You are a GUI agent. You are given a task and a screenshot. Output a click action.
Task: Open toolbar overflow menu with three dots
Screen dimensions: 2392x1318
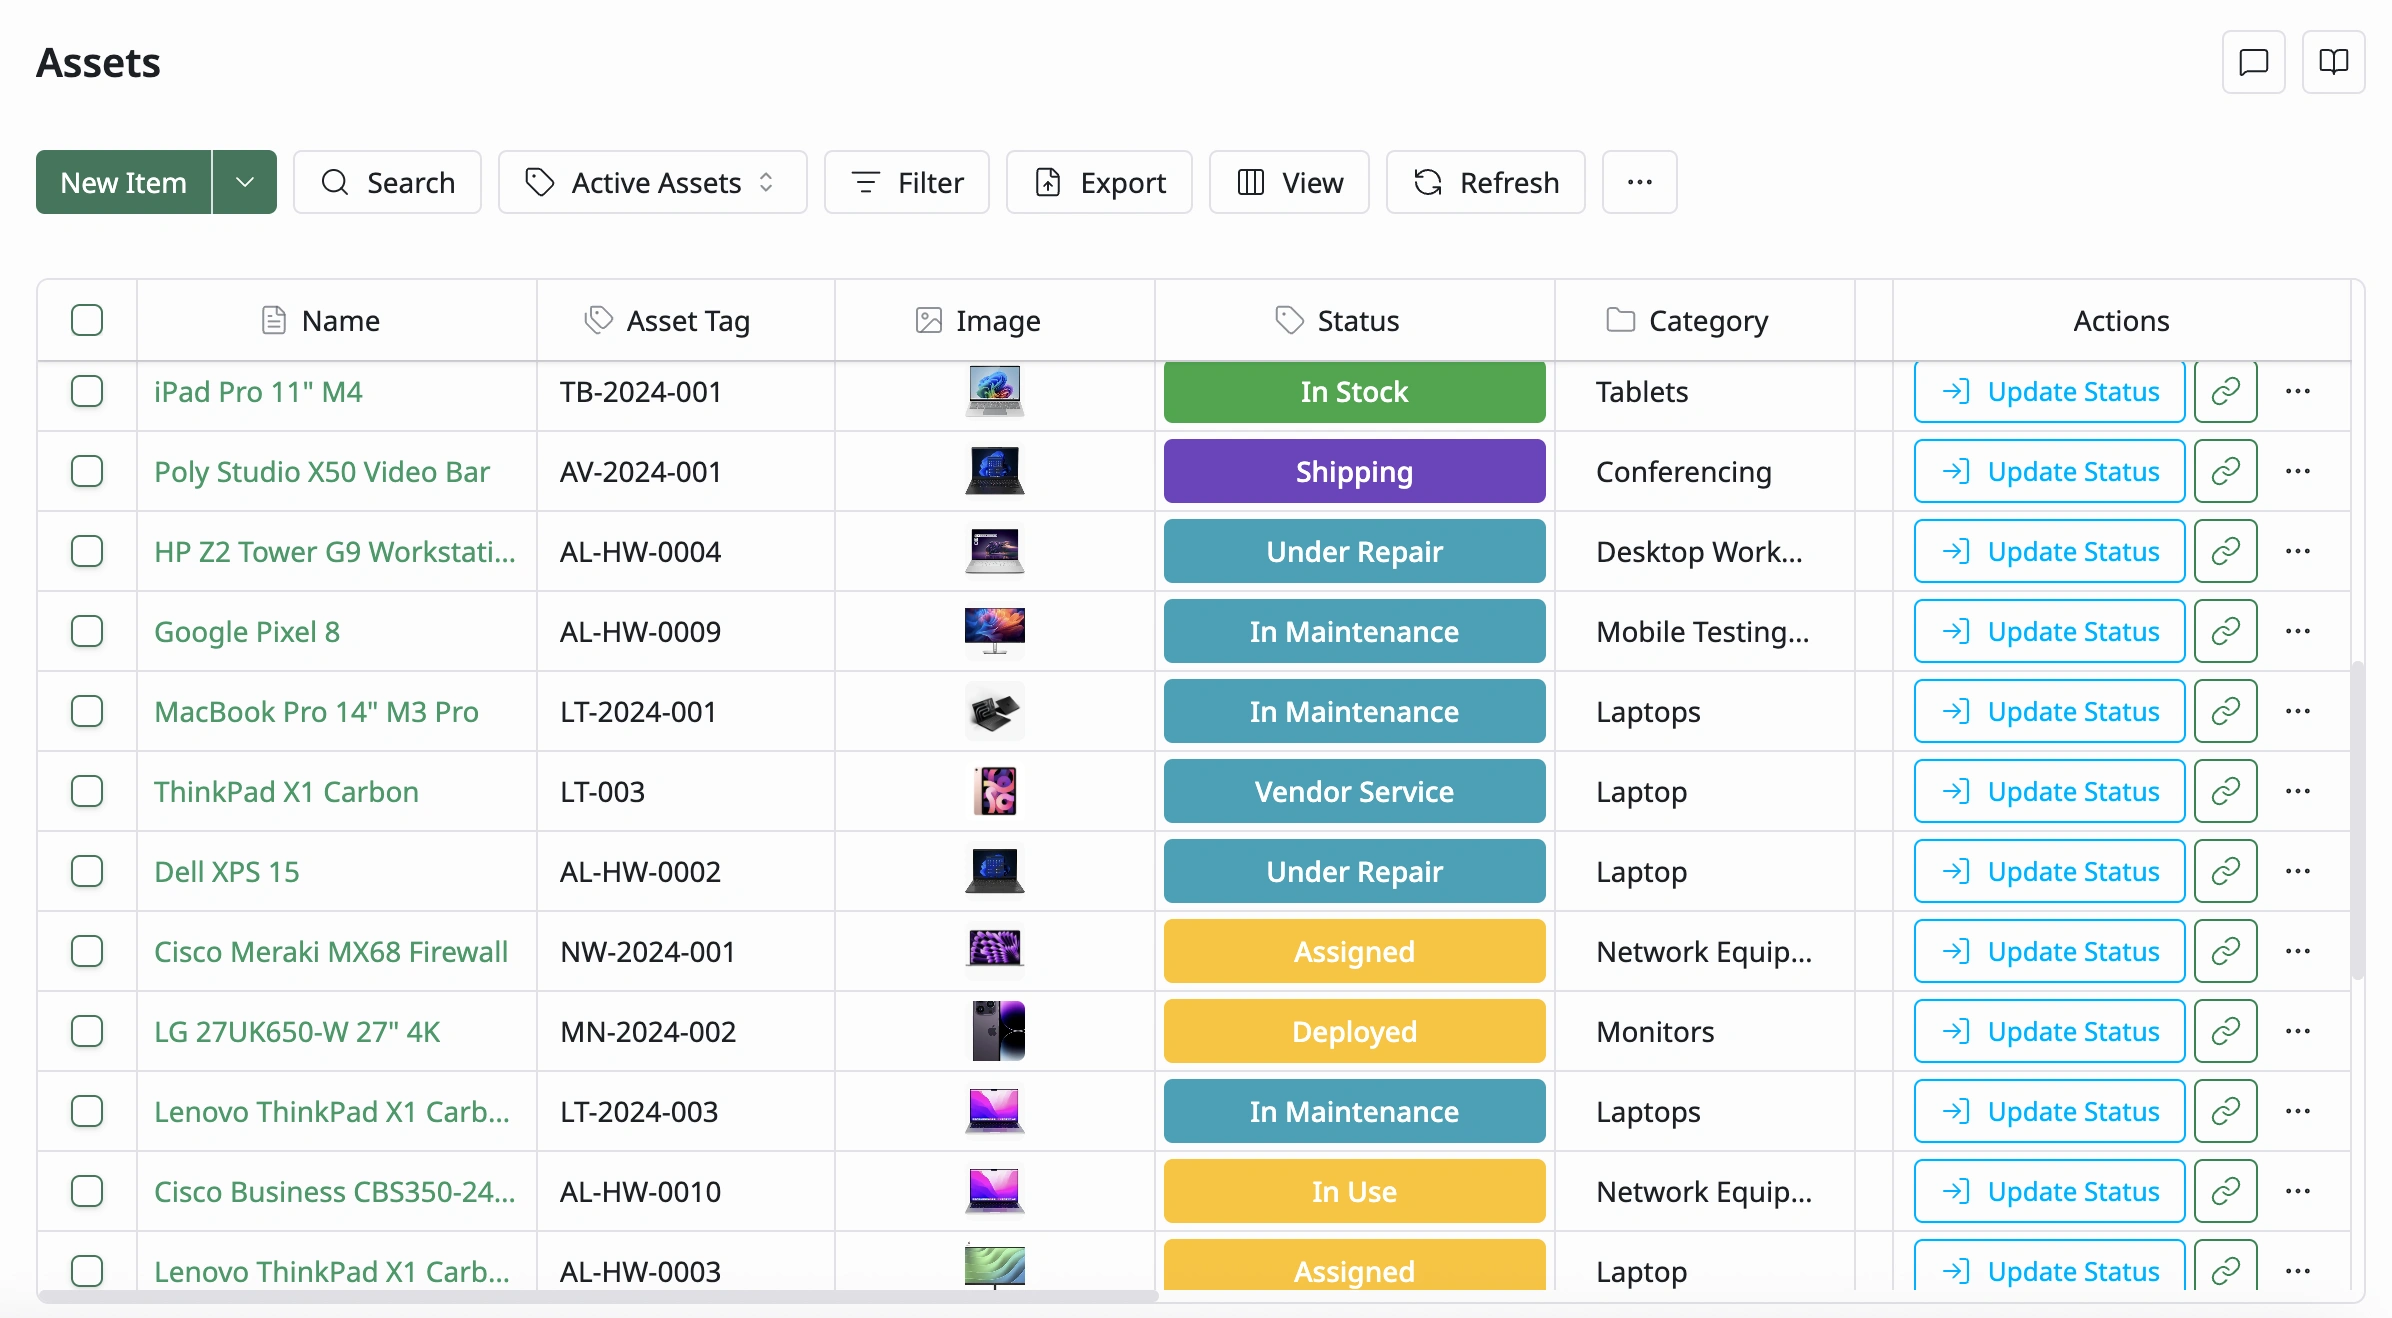1639,182
